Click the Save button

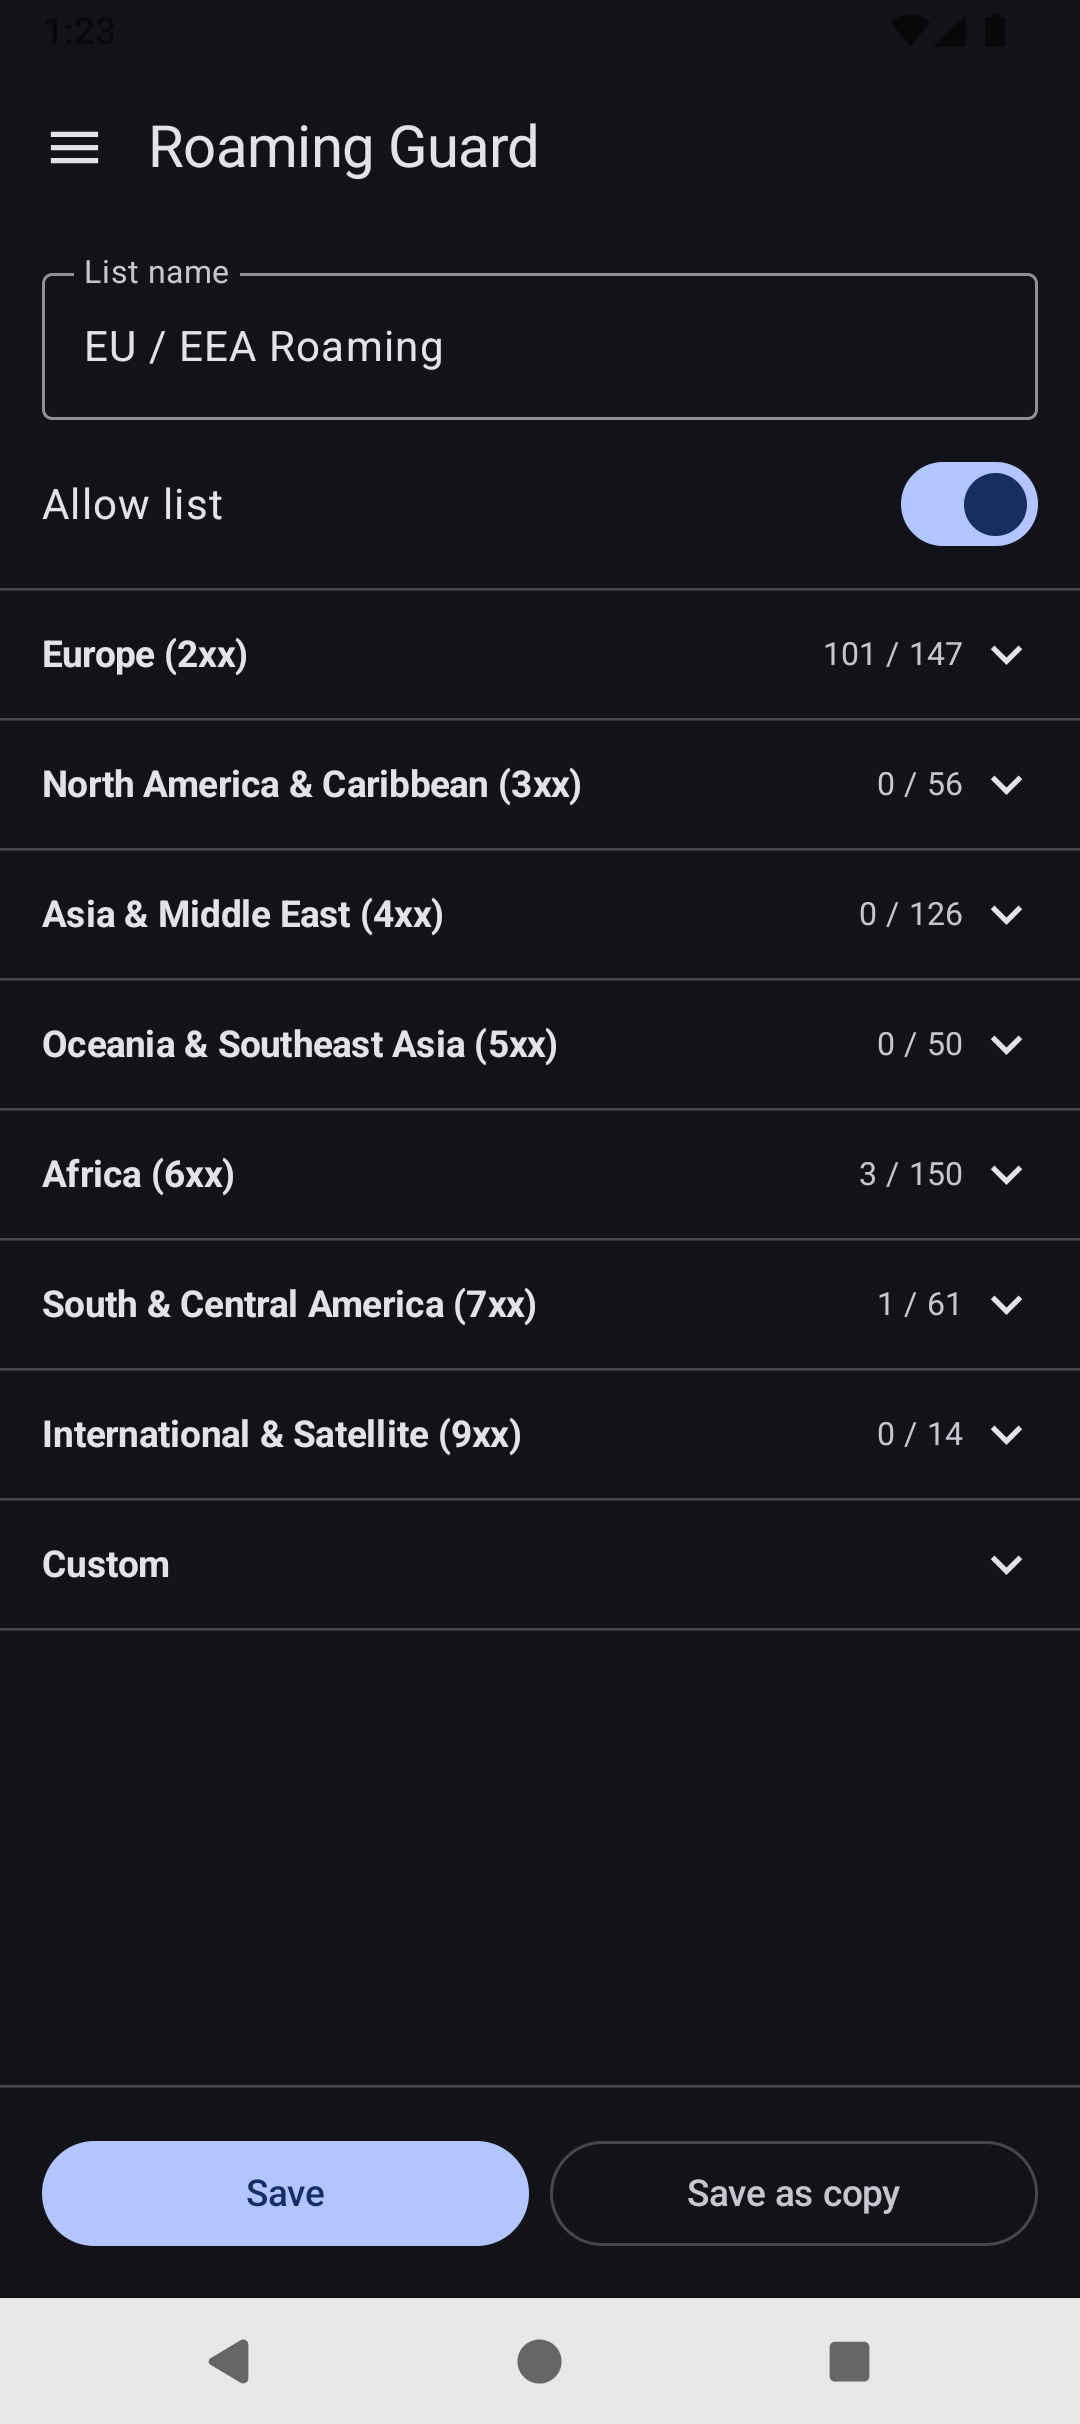pyautogui.click(x=285, y=2193)
